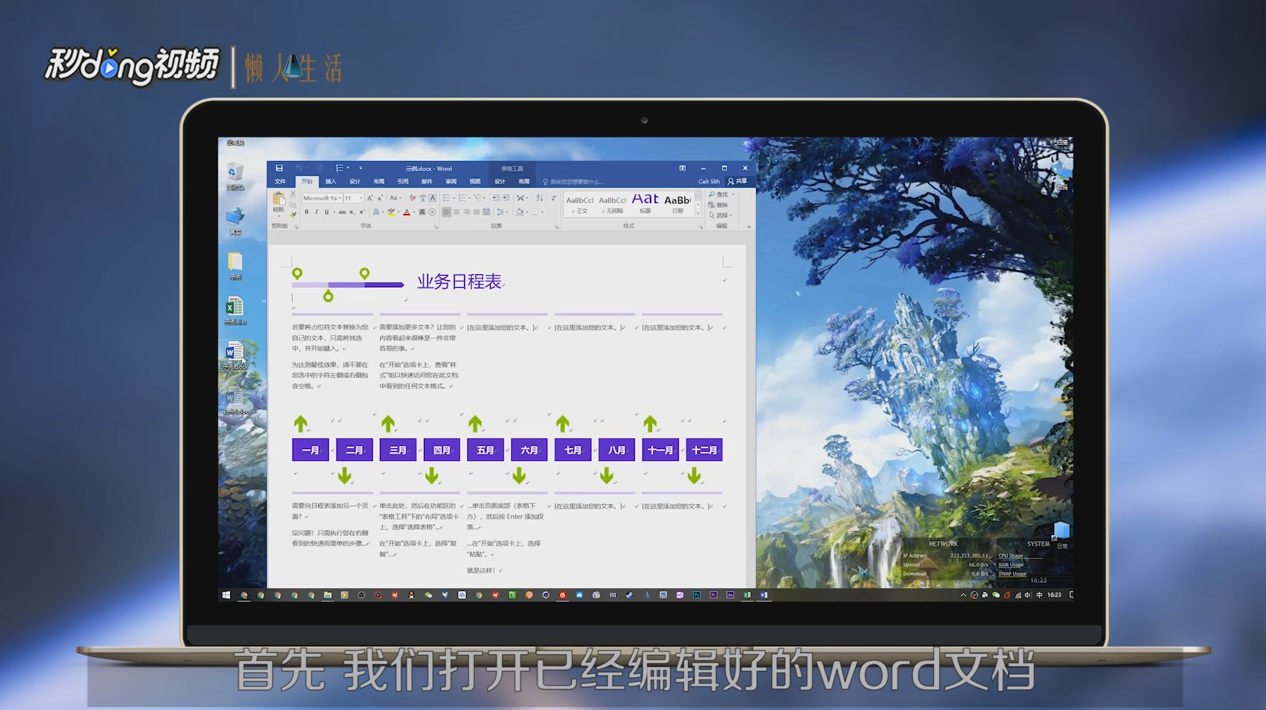Click the Tell Me search box
The height and width of the screenshot is (710, 1266).
575,182
